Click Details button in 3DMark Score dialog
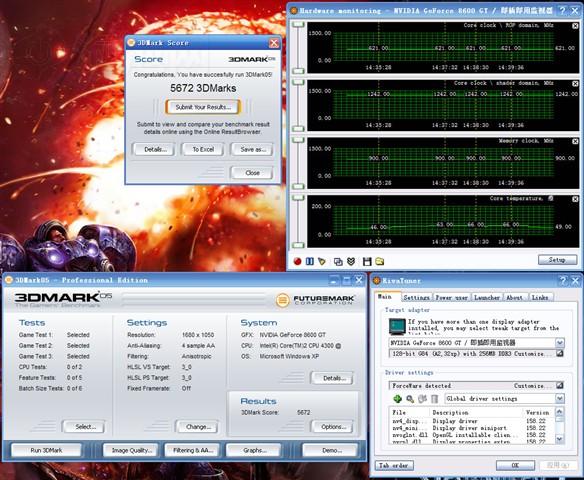Viewport: 584px width, 480px height. [x=153, y=149]
